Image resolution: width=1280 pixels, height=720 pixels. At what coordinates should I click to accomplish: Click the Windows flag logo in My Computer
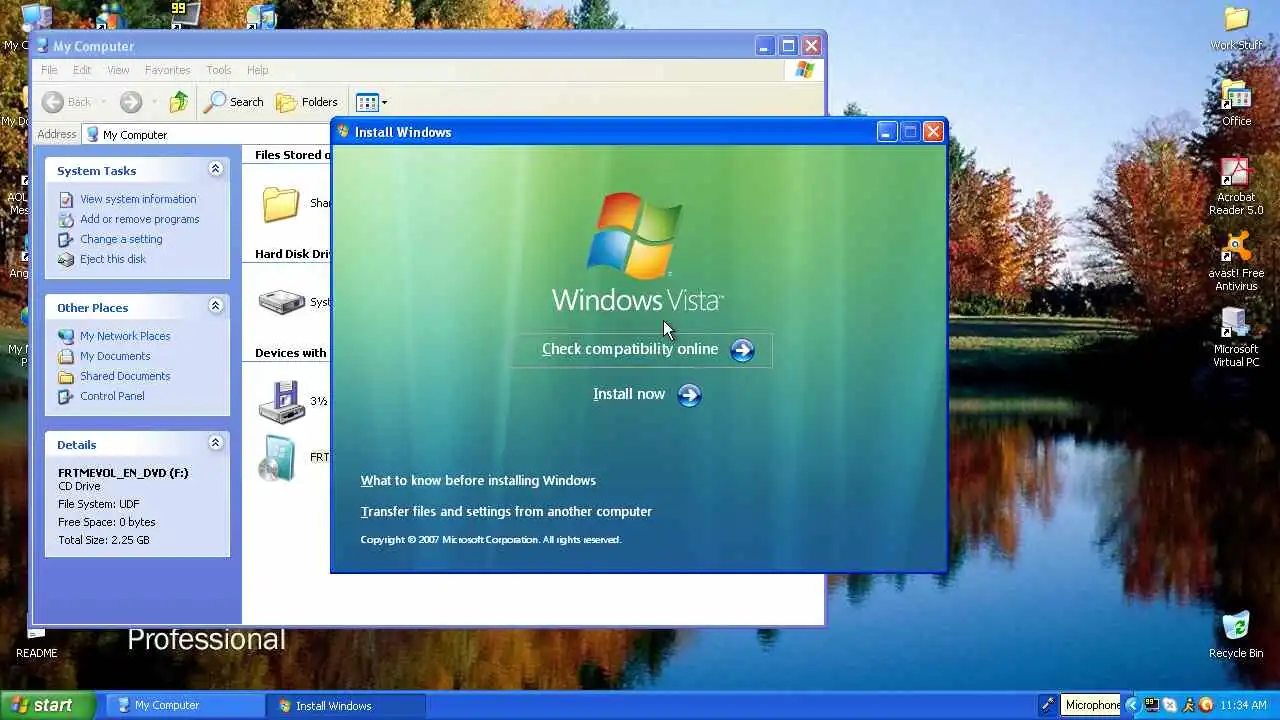(x=805, y=70)
